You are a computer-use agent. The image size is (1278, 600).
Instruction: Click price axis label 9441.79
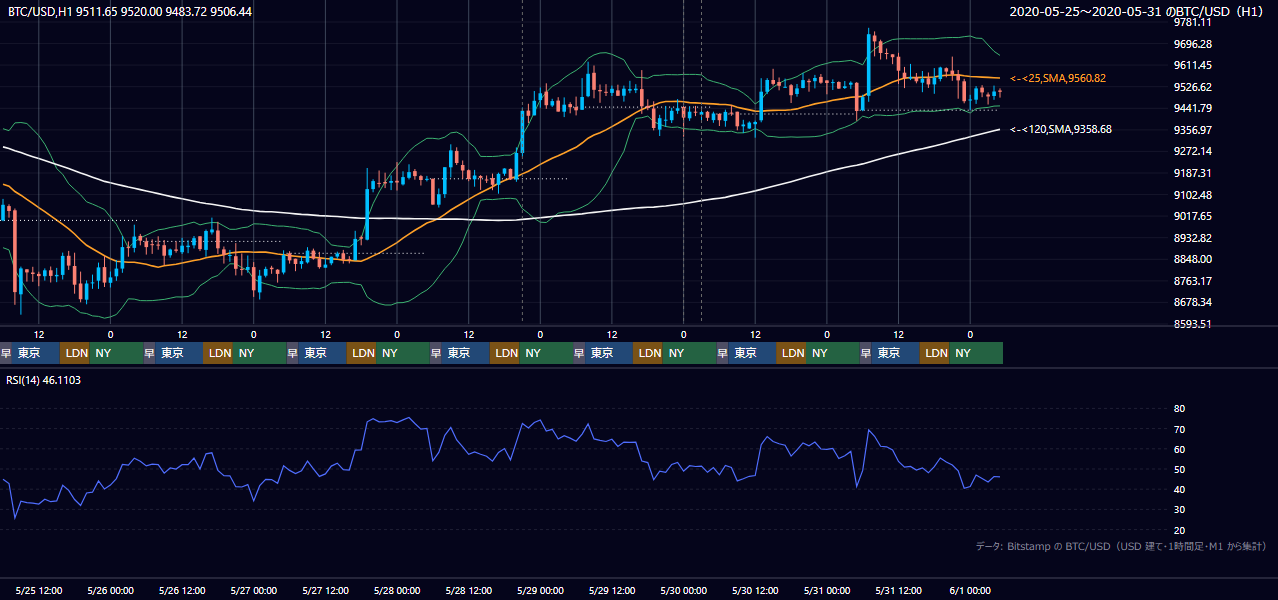pyautogui.click(x=1193, y=108)
